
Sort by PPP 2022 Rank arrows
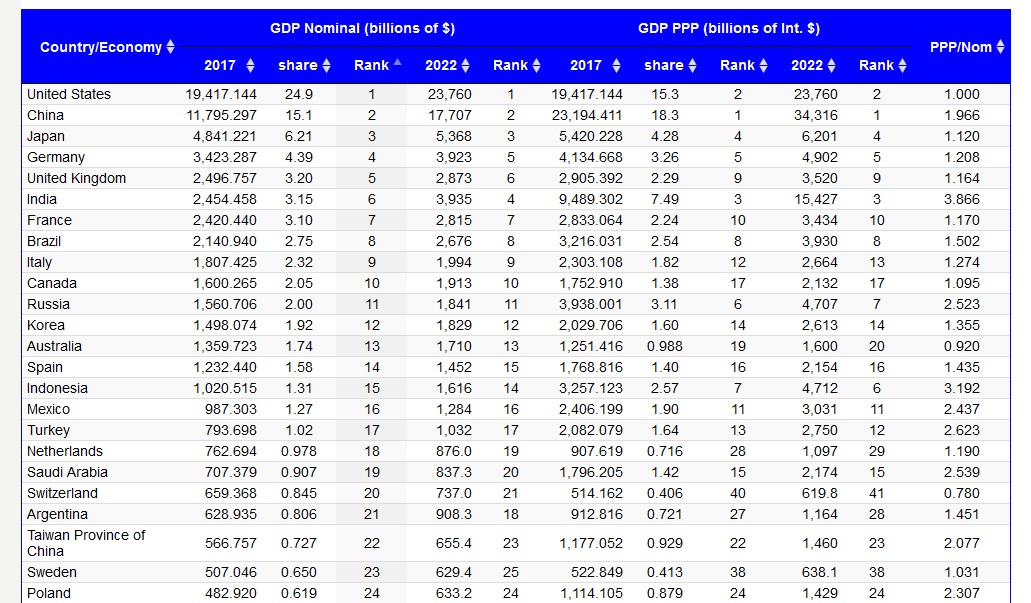point(903,65)
